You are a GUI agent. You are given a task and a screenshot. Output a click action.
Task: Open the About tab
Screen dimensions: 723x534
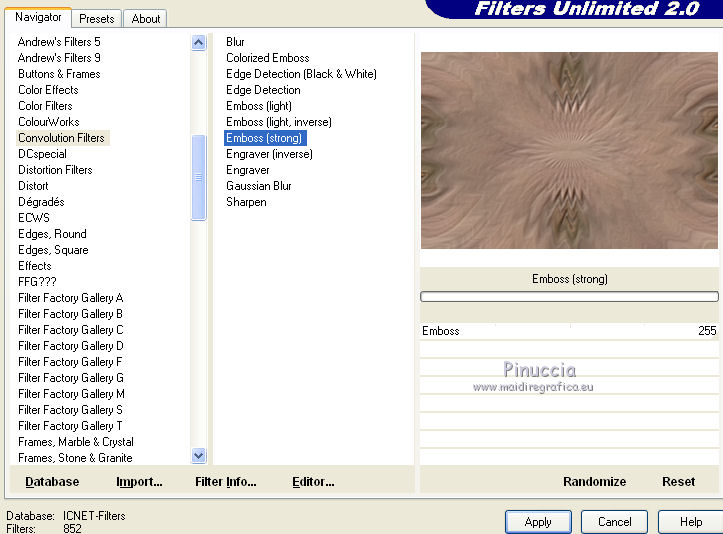point(146,19)
